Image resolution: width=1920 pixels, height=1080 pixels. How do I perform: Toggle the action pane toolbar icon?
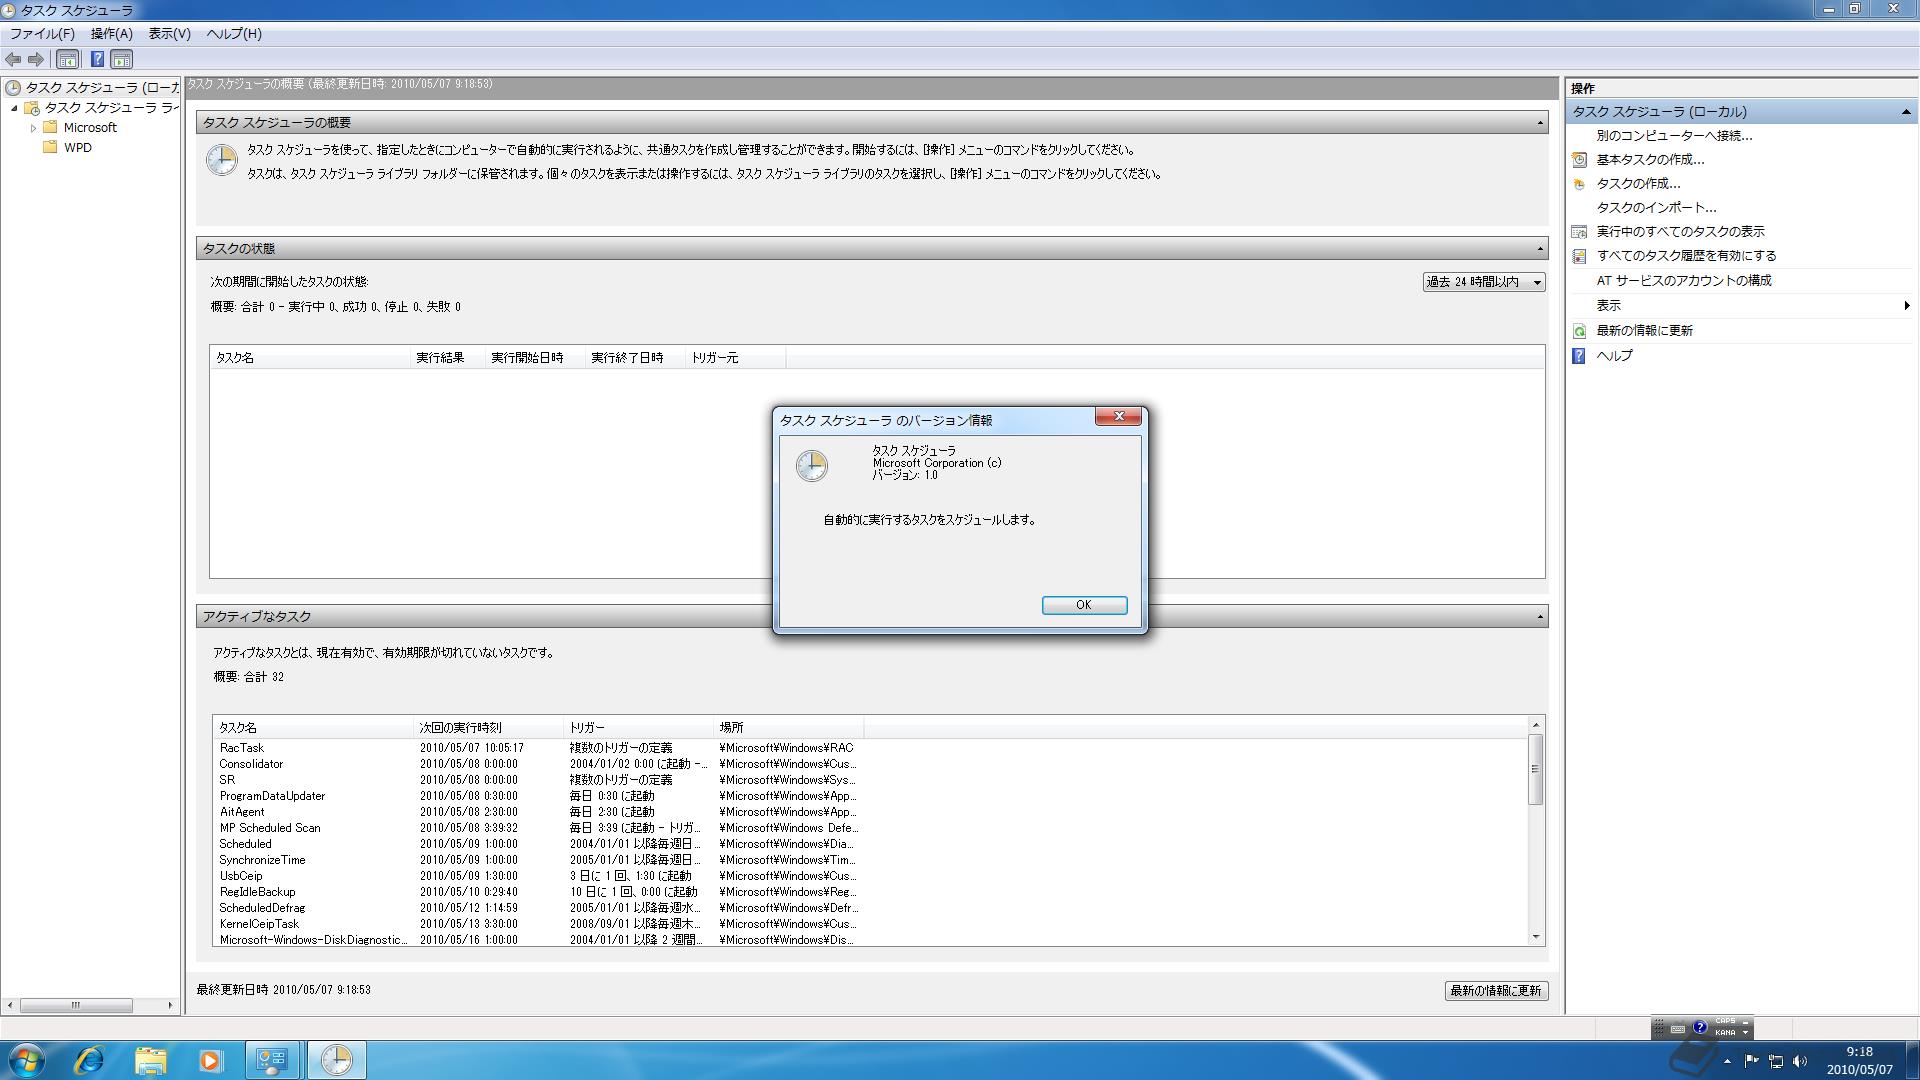[x=122, y=59]
